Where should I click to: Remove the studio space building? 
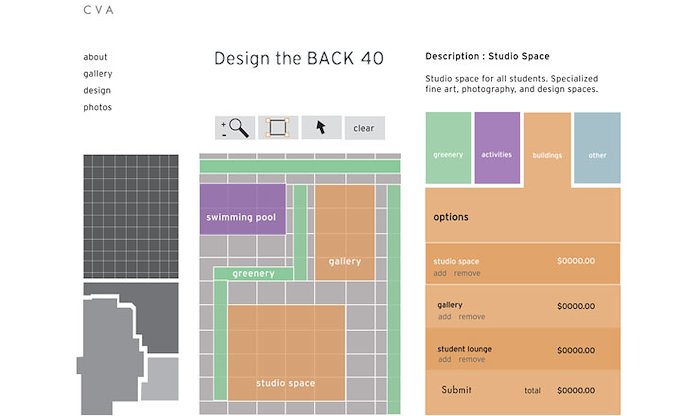click(467, 273)
